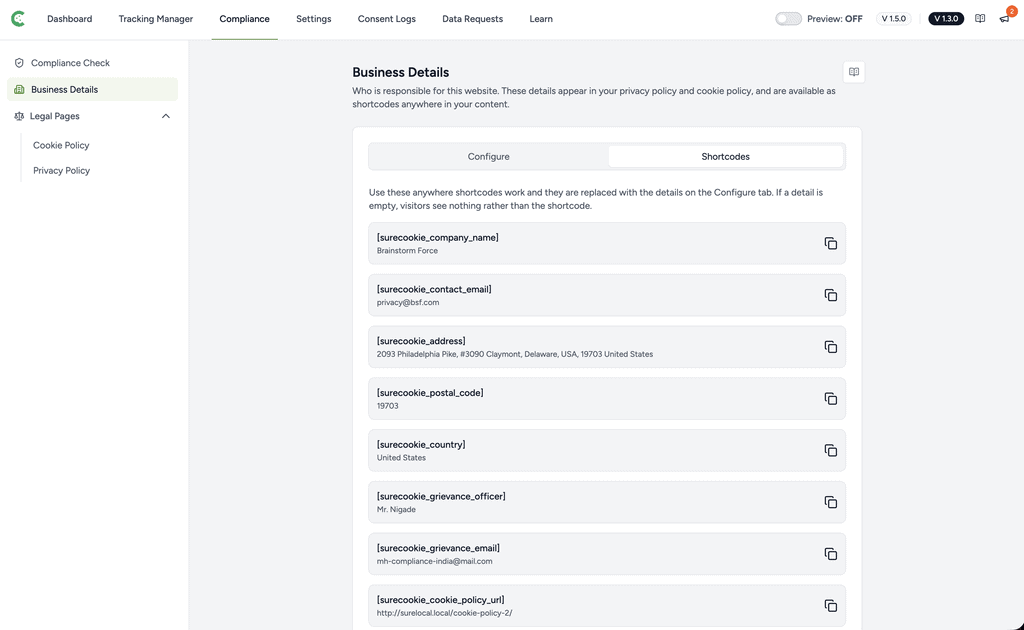Click the [surecookie_grievance_email] shortcode text
This screenshot has height=630, width=1024.
pyautogui.click(x=438, y=548)
